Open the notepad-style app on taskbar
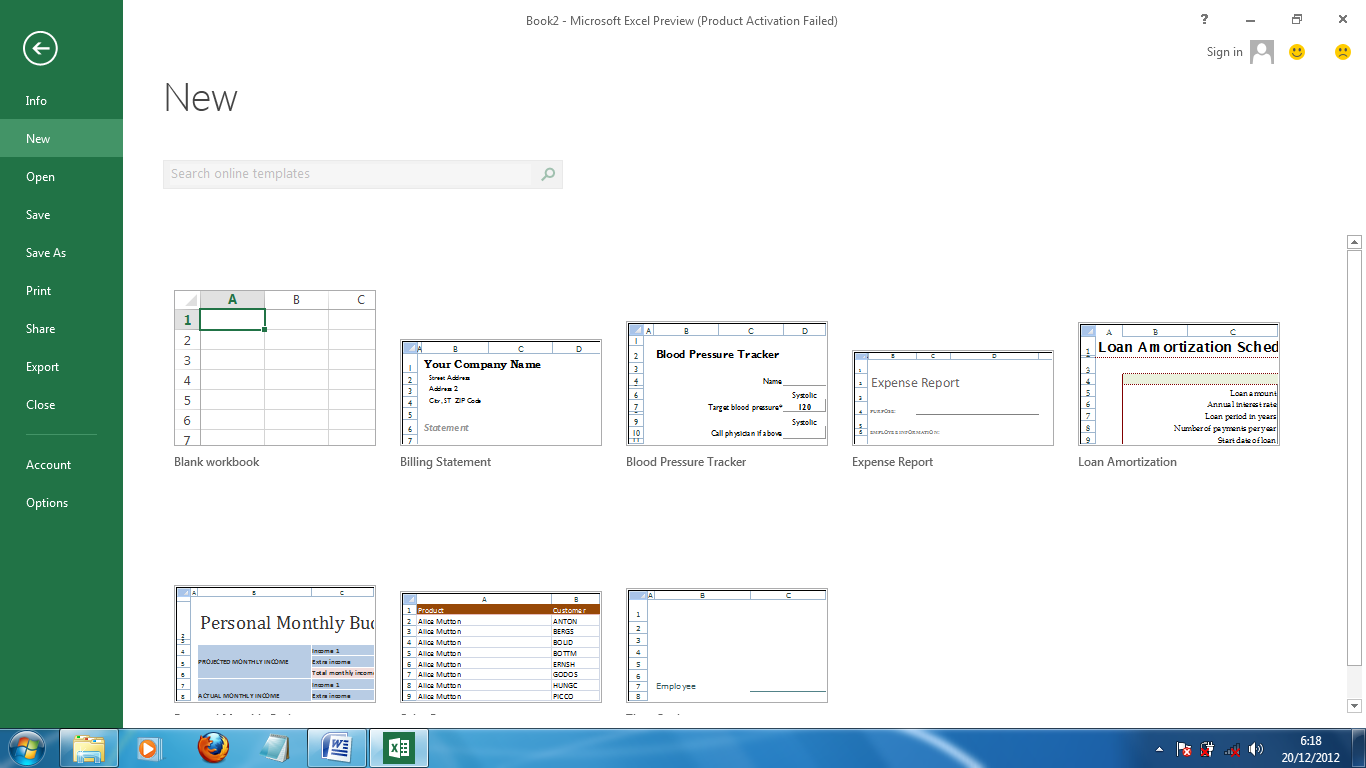 coord(274,748)
